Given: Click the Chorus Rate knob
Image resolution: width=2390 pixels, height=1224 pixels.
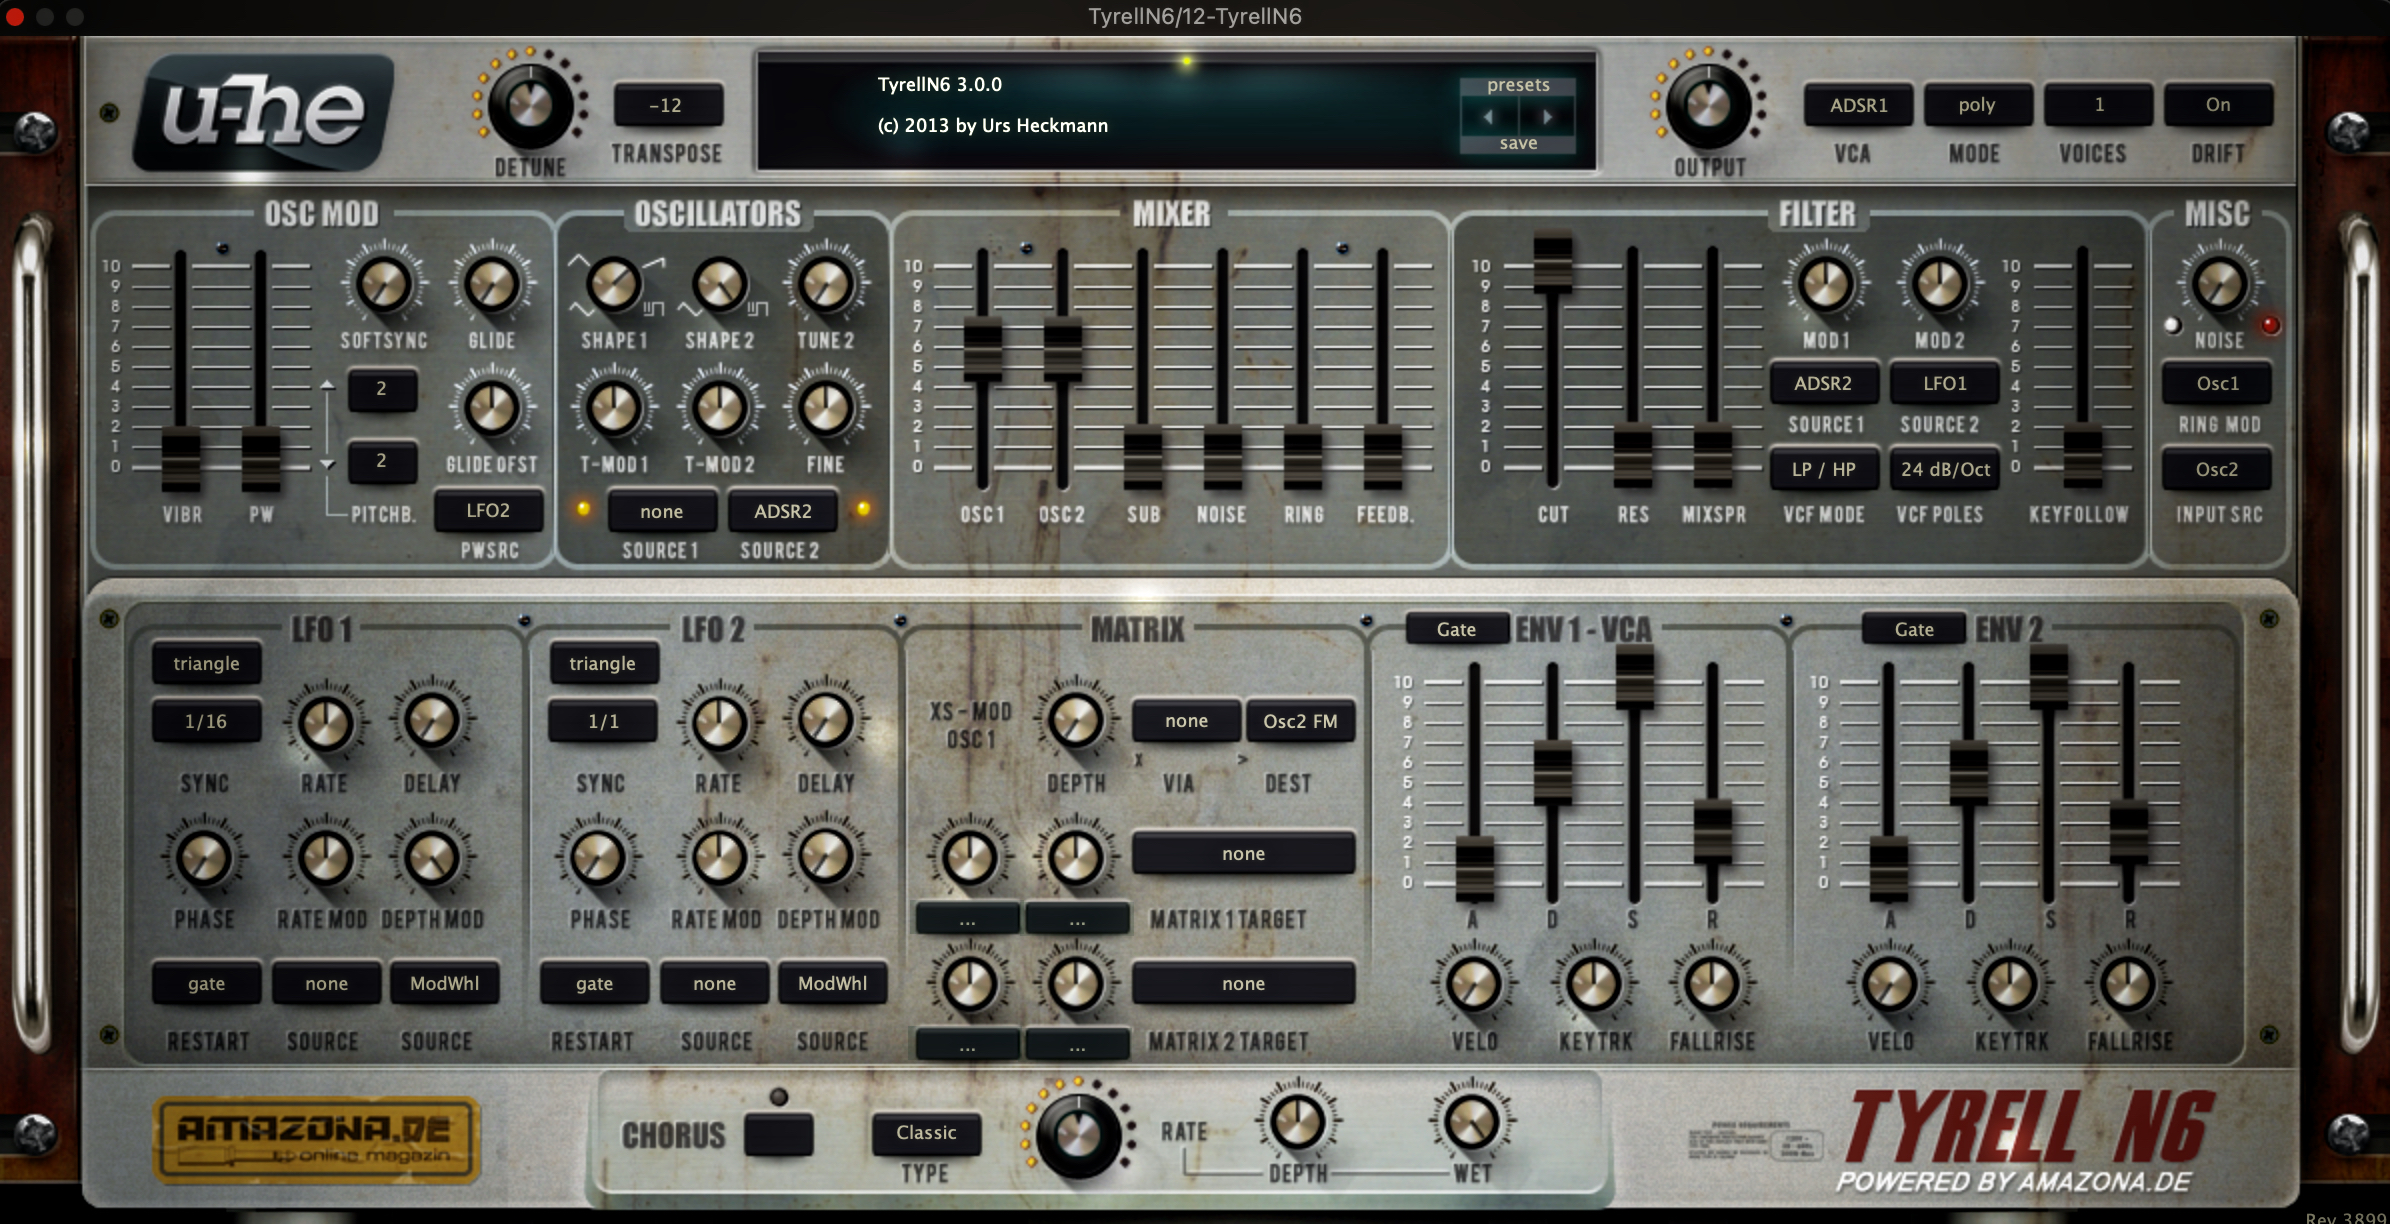Looking at the screenshot, I should [1078, 1134].
